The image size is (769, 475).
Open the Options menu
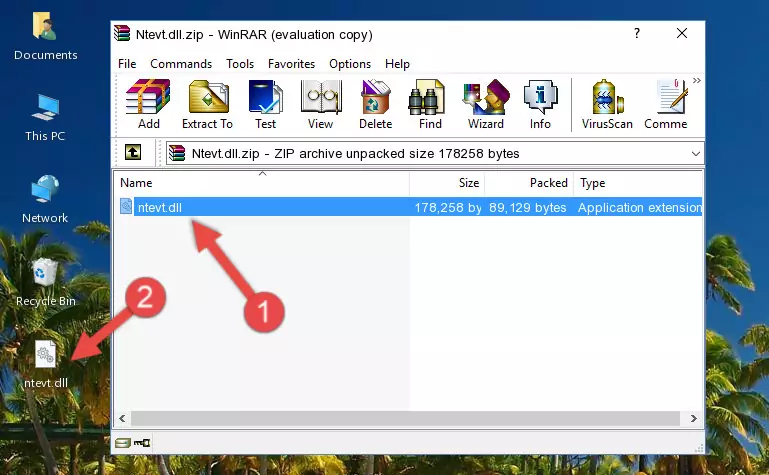coord(350,64)
